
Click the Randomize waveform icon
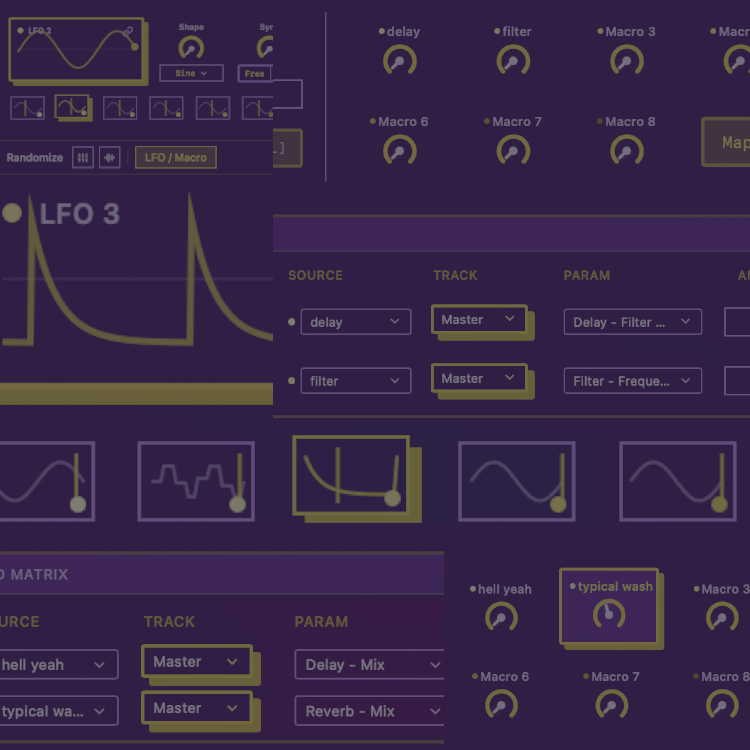[x=110, y=157]
